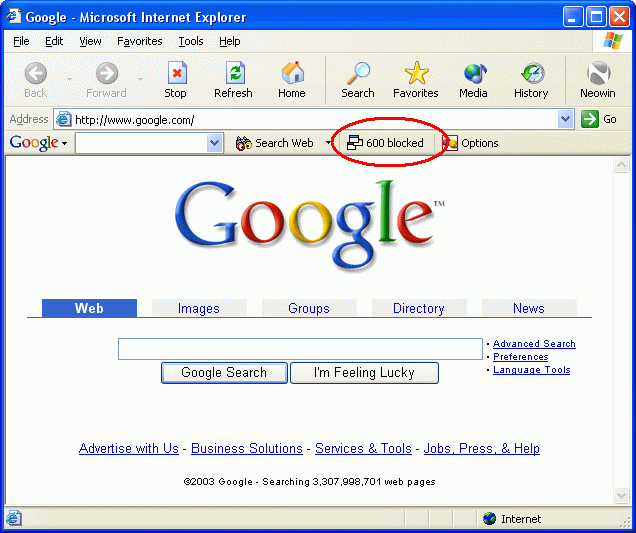
Task: Open the Google toolbar menu arrow
Action: 64,144
